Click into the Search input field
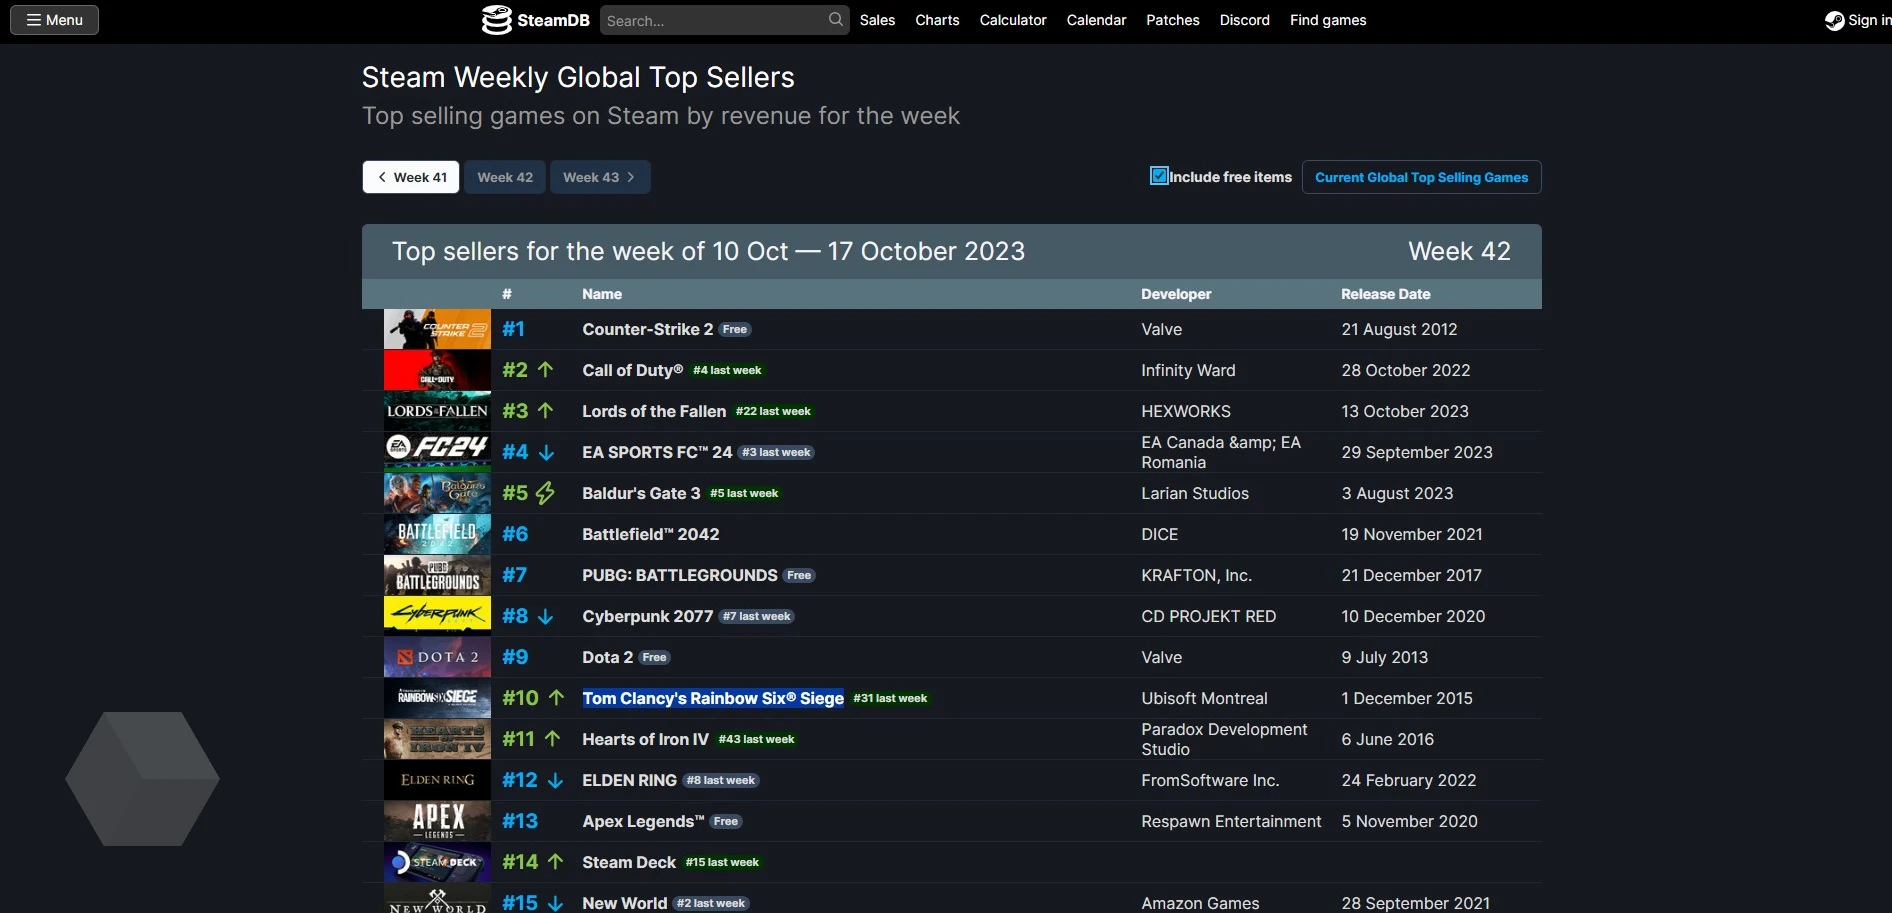This screenshot has height=913, width=1892. tap(714, 21)
